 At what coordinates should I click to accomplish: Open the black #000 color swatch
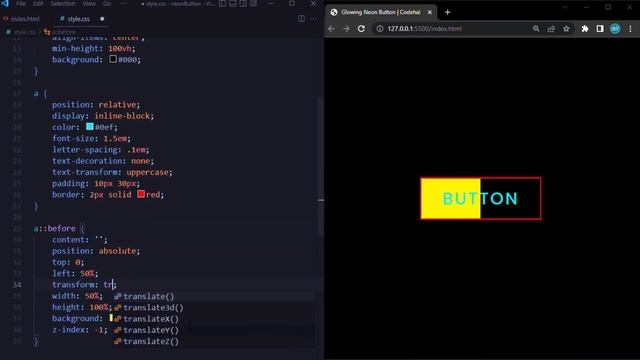pos(113,59)
